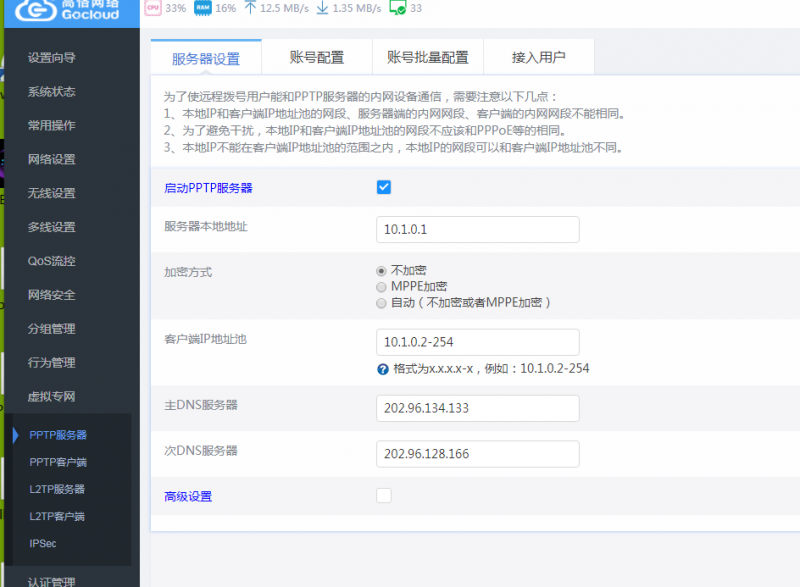Toggle the 启动PPTP服务器 checkbox
Screen dimensions: 800x587
(x=384, y=187)
